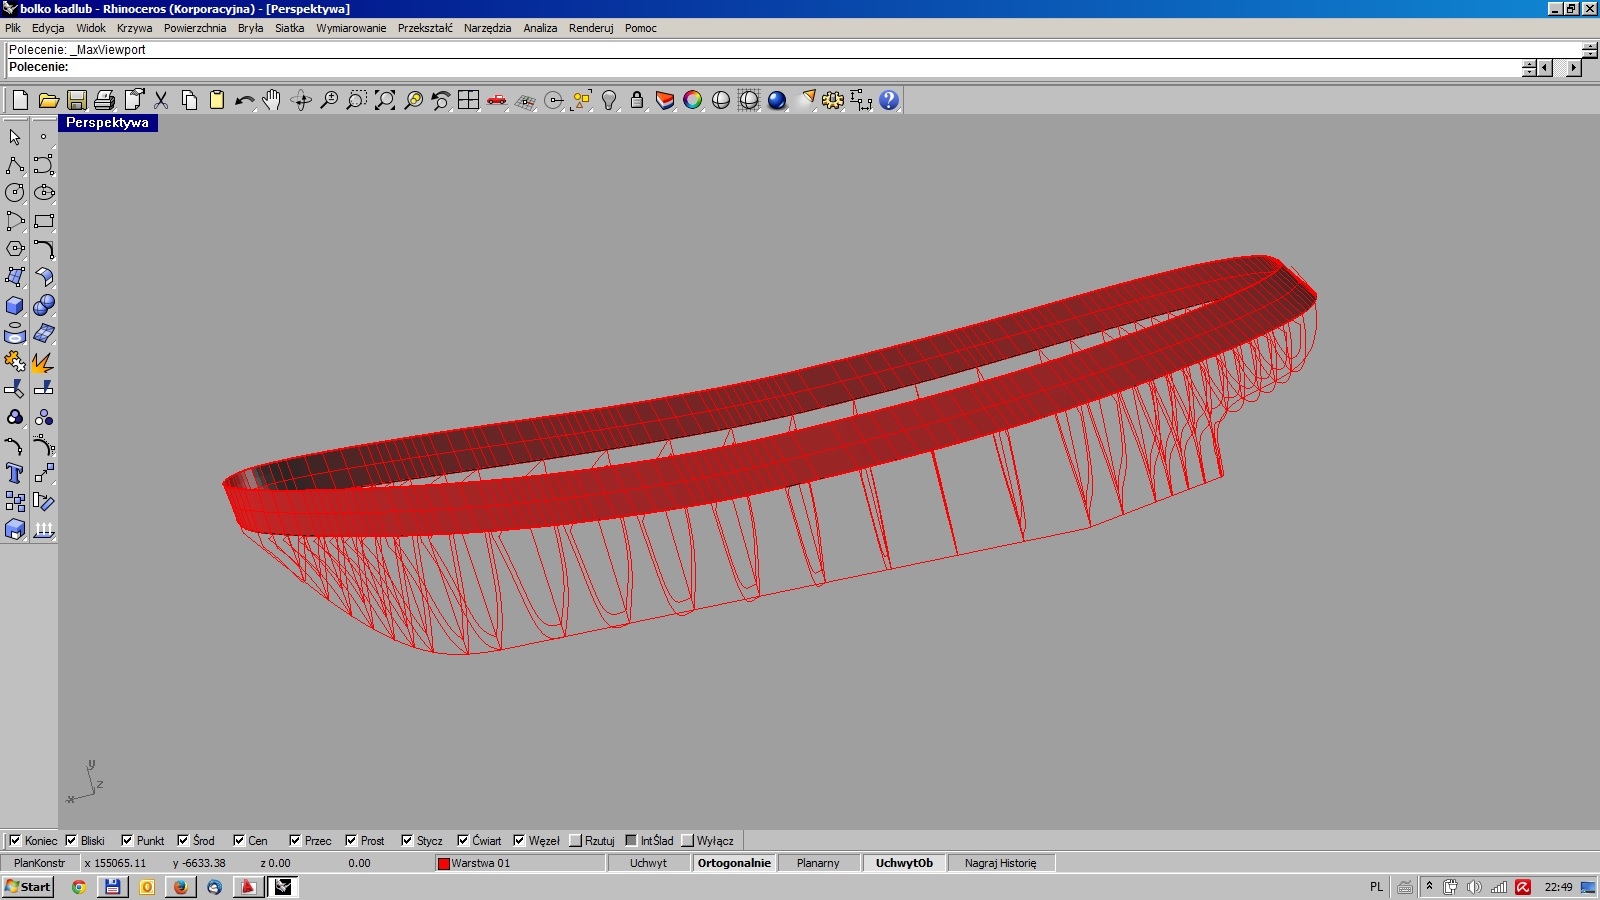1600x900 pixels.
Task: Uncheck the Koniec object snap
Action: (15, 841)
